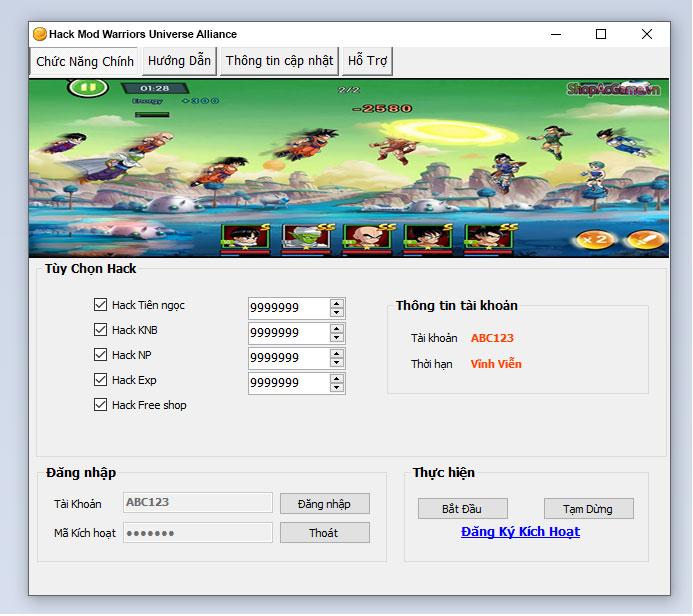Close the Hack Mod Warriors window
This screenshot has width=693, height=616.
point(647,34)
